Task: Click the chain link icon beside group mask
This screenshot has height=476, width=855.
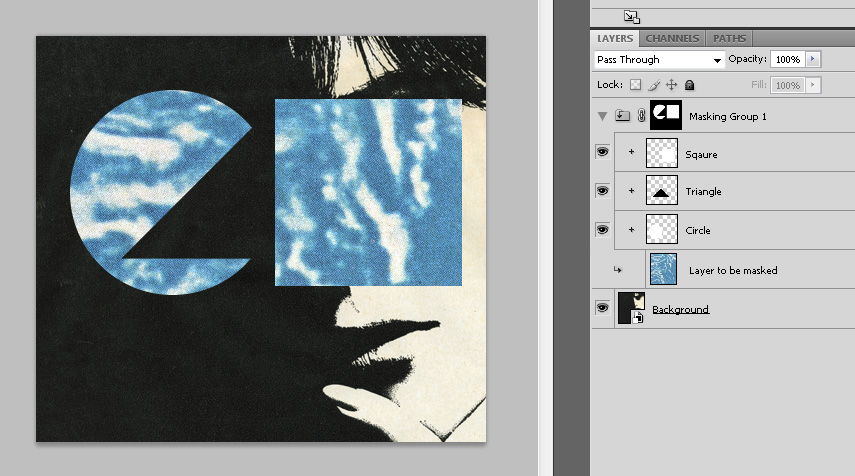Action: pyautogui.click(x=641, y=116)
